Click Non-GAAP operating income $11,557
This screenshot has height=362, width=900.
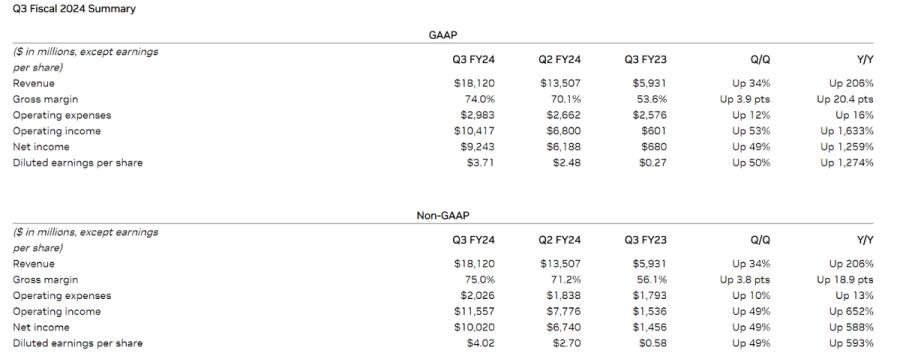474,312
